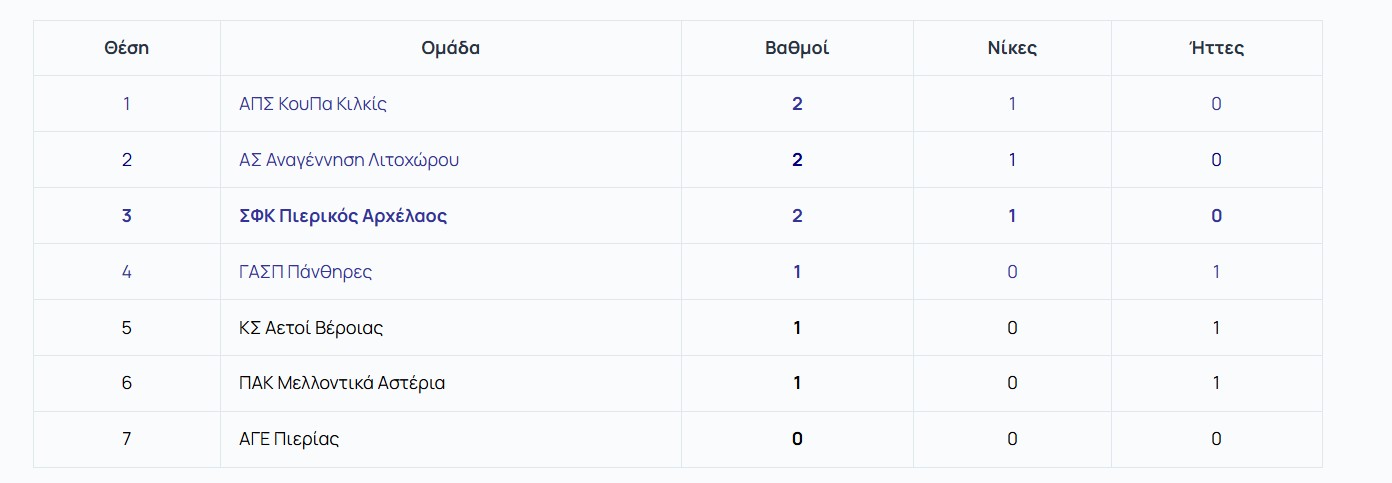Click position number 7 in the Θέση column
The image size is (1392, 483).
(x=126, y=439)
